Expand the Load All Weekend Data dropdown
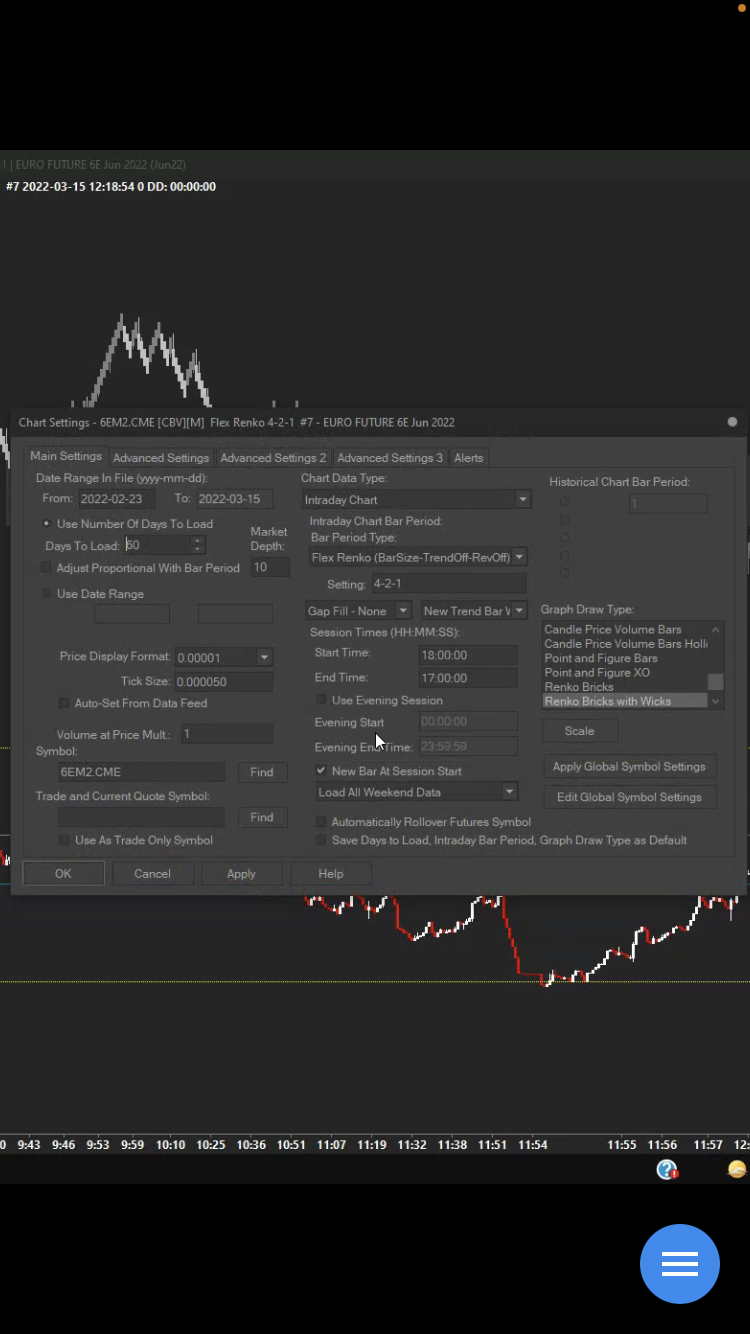 (510, 792)
